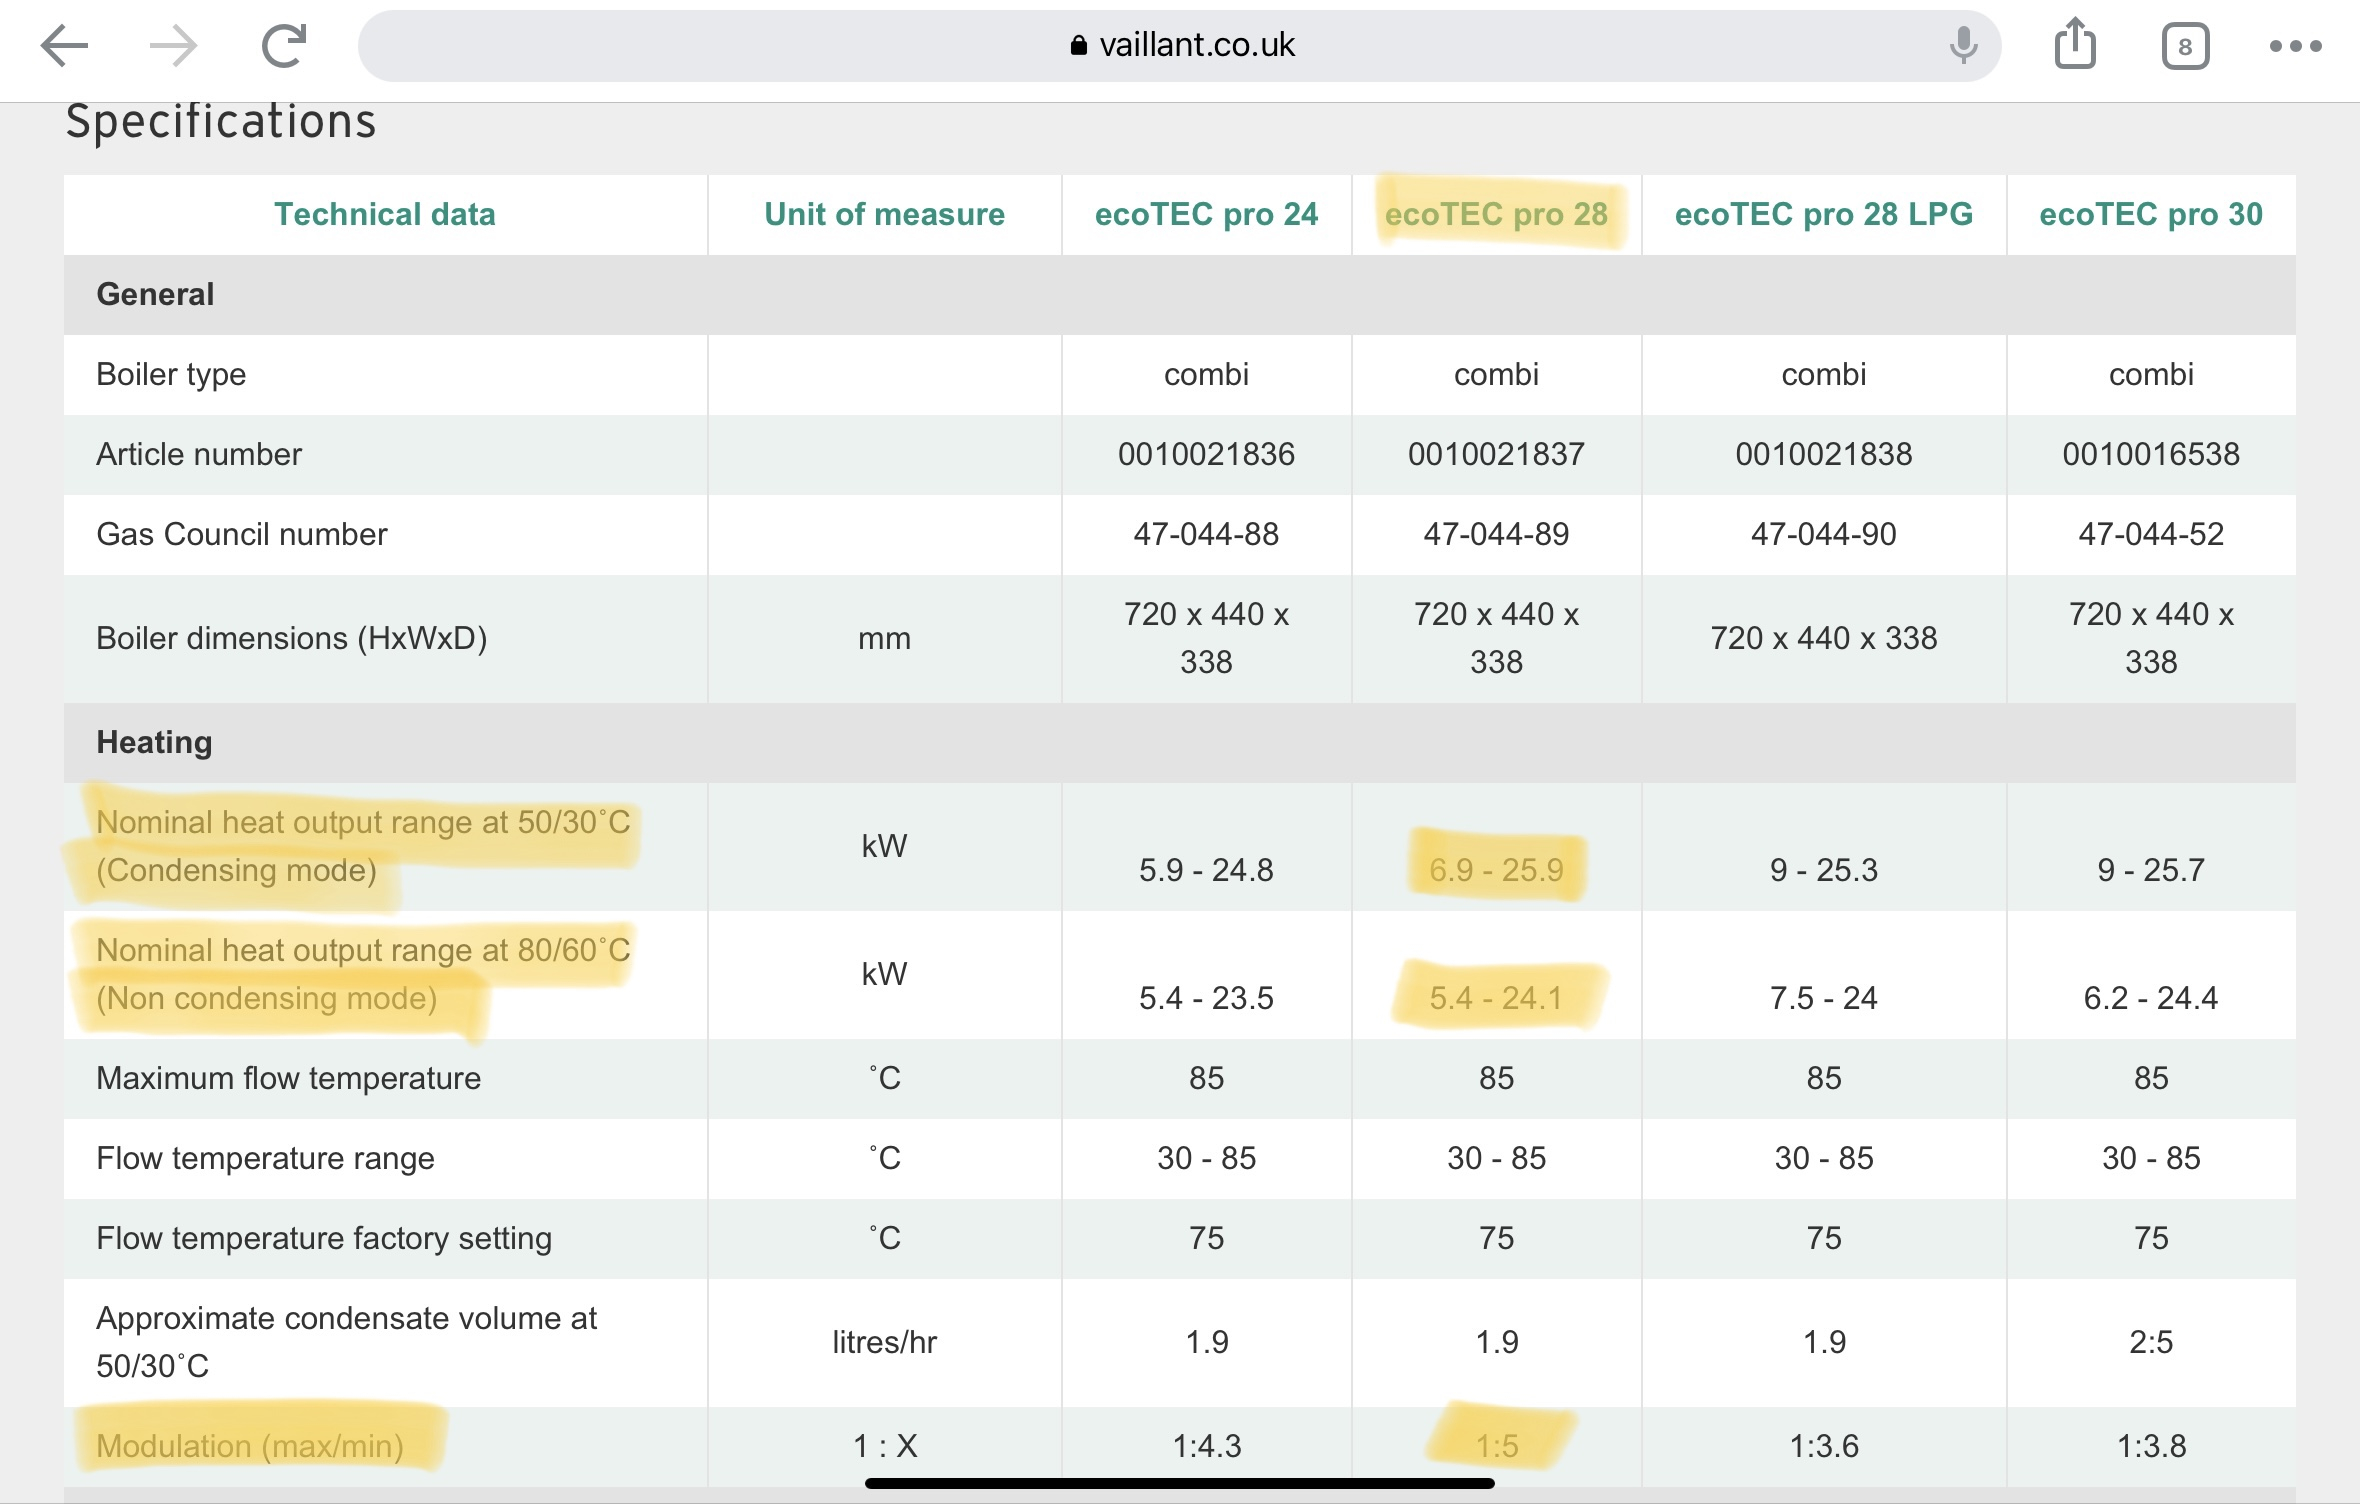2360x1504 pixels.
Task: Click the value 5.4 - 23.5
Action: click(1206, 998)
